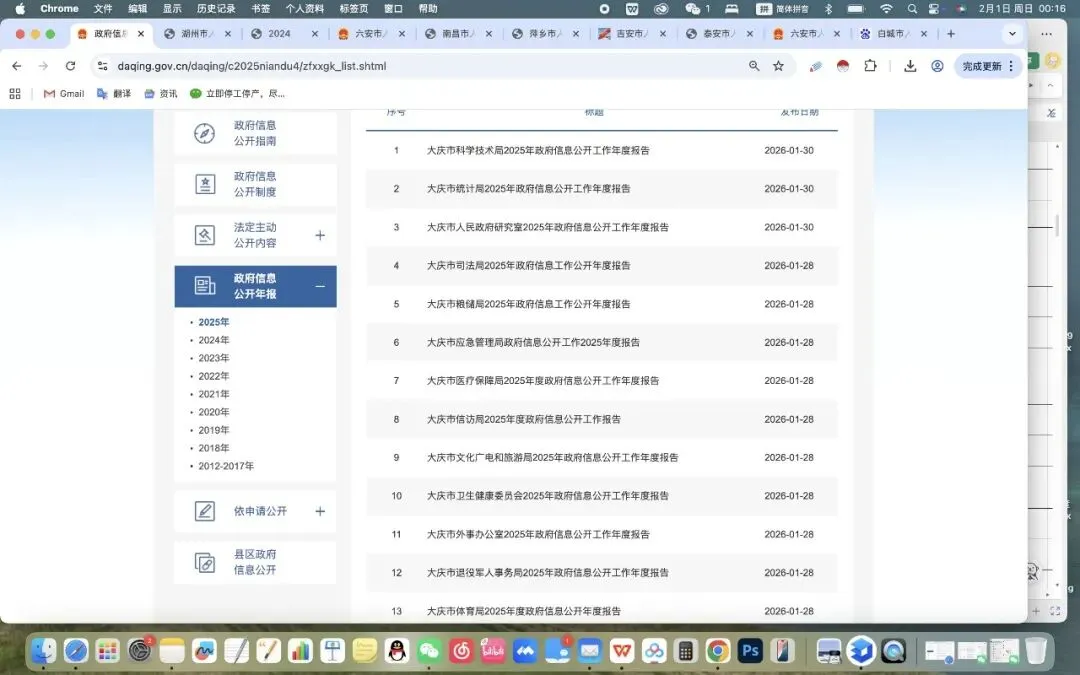This screenshot has width=1080, height=675.
Task: Select the 2012-2017年 annual report list
Action: coord(226,466)
